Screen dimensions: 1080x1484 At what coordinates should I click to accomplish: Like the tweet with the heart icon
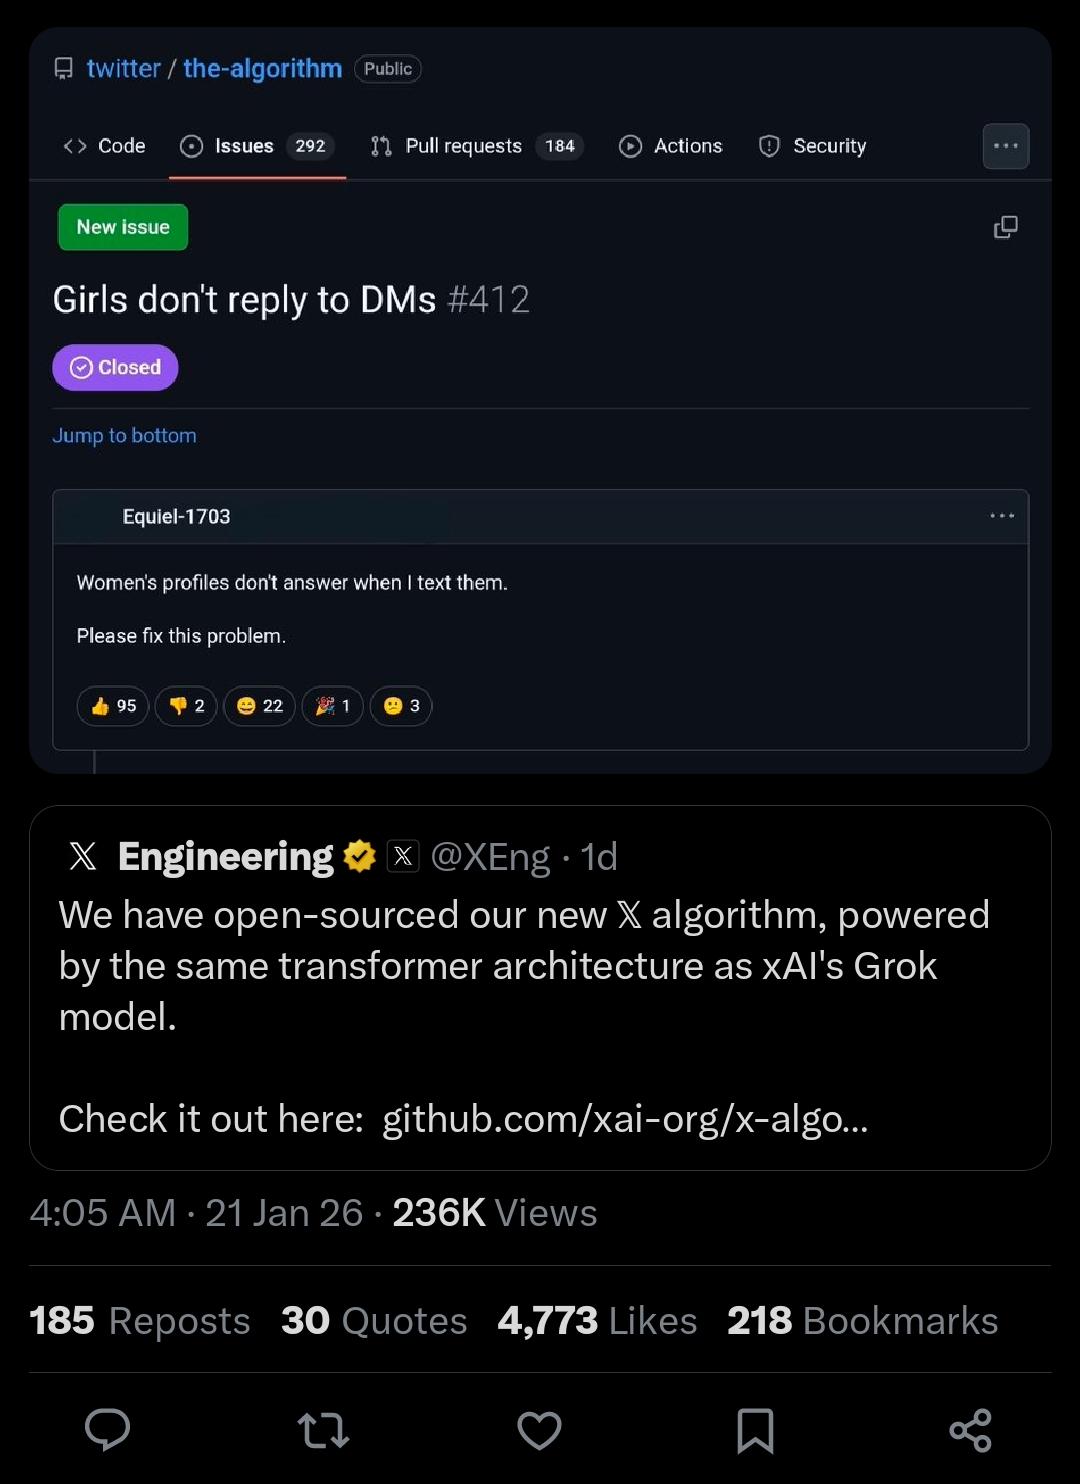[539, 1429]
